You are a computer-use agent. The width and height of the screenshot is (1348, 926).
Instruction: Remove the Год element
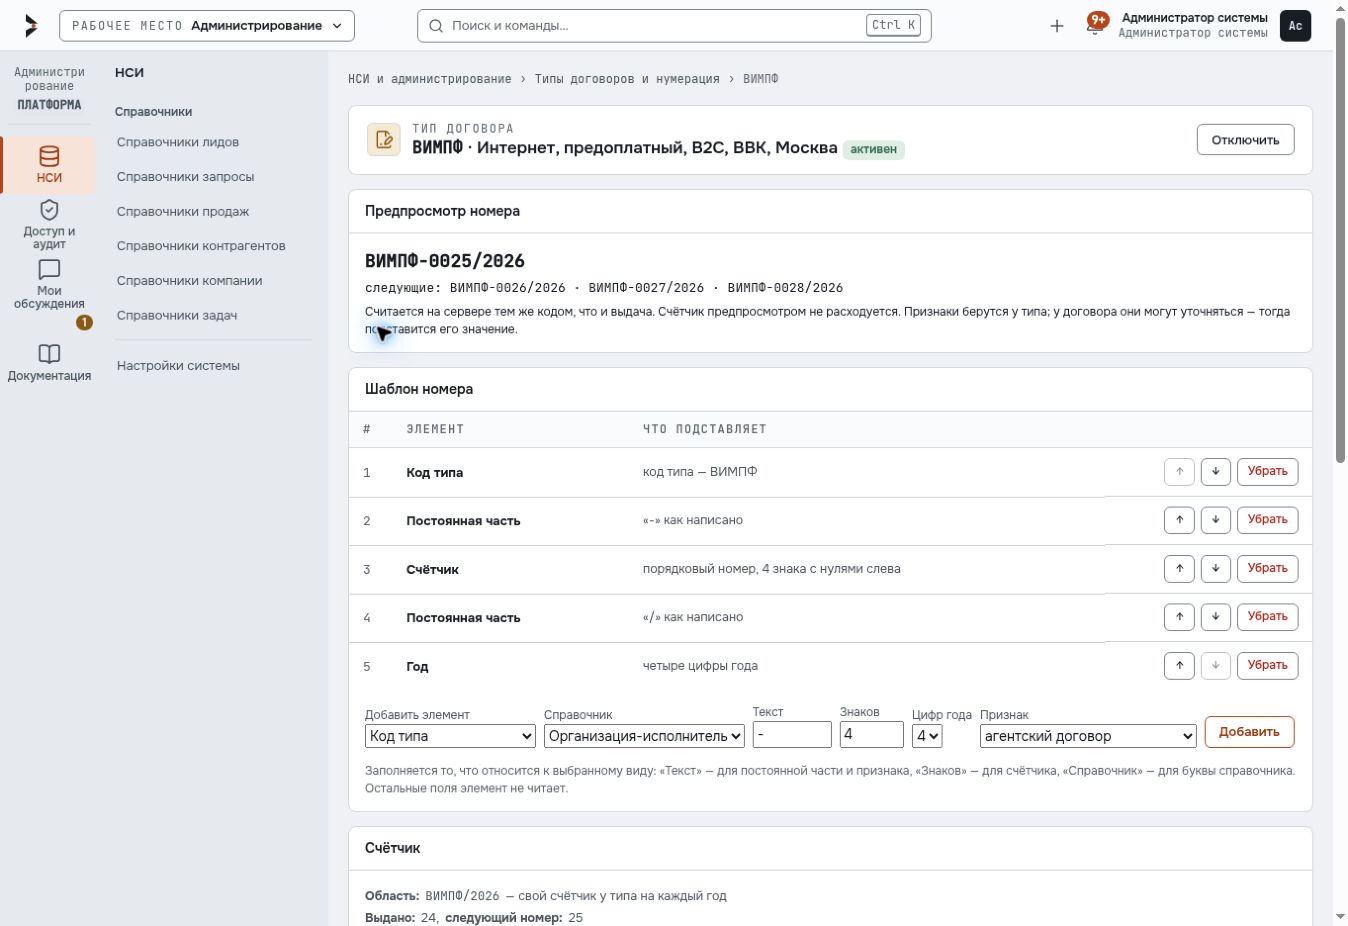pyautogui.click(x=1267, y=665)
